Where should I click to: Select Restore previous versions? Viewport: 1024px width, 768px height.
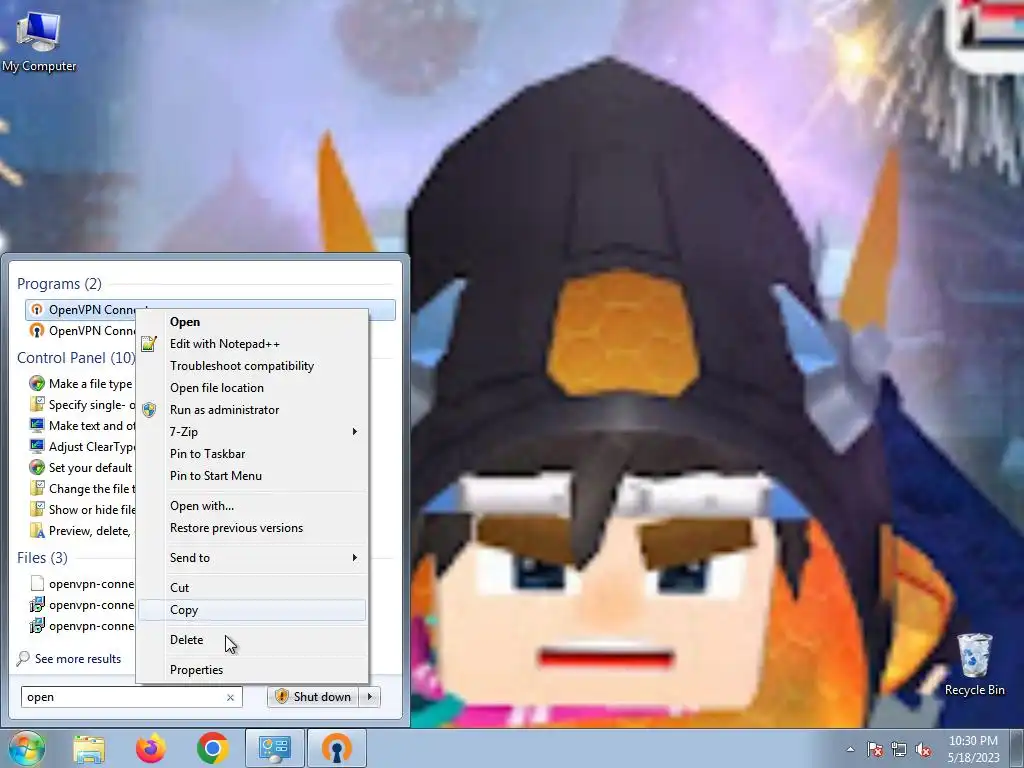click(x=251, y=528)
